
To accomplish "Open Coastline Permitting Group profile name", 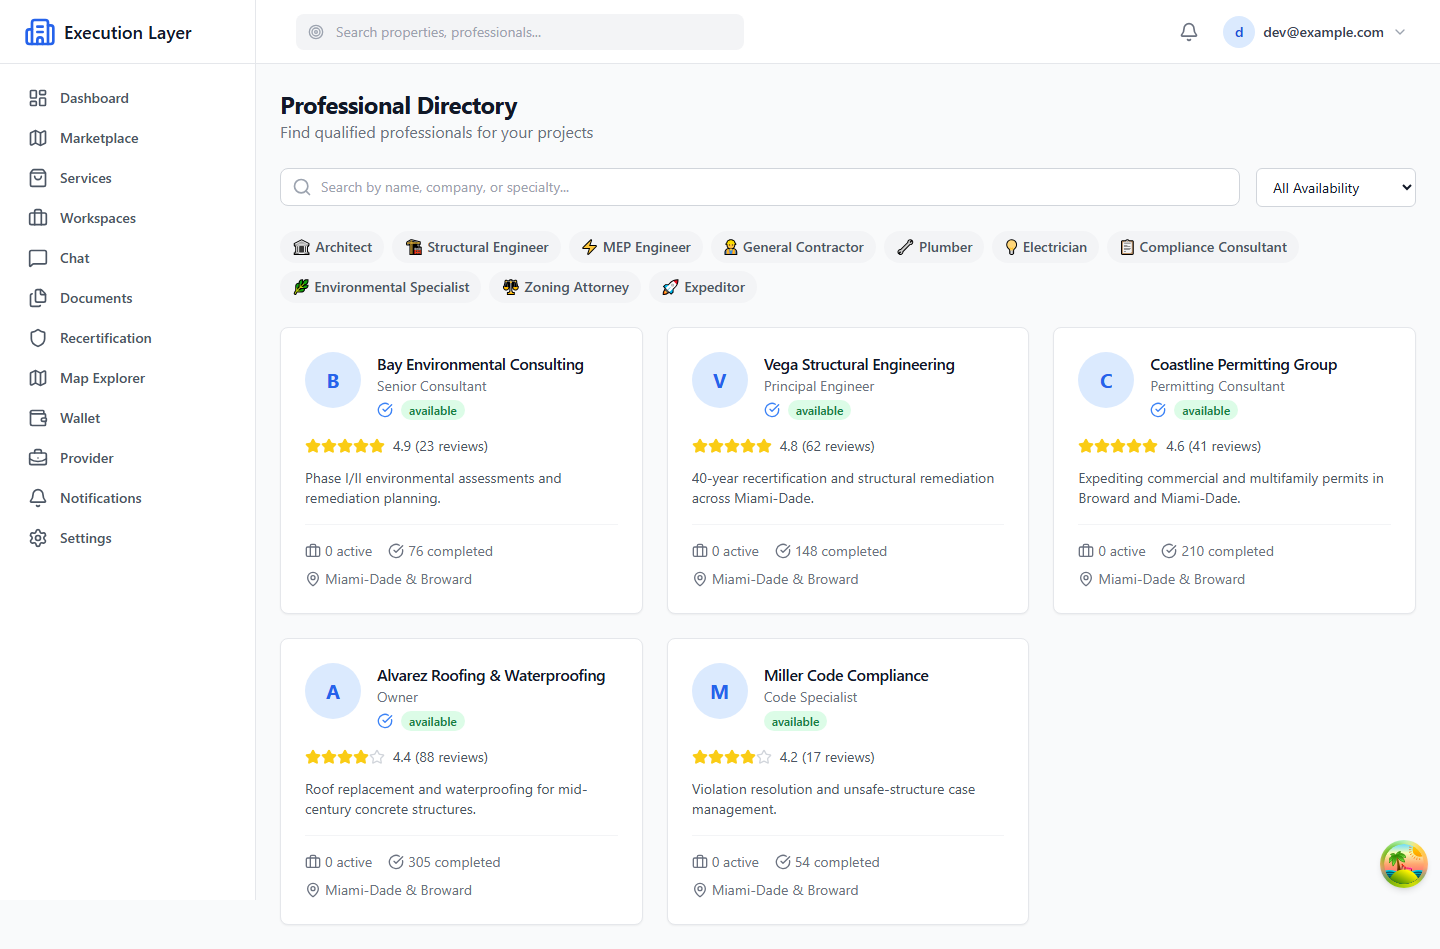I will (1243, 365).
